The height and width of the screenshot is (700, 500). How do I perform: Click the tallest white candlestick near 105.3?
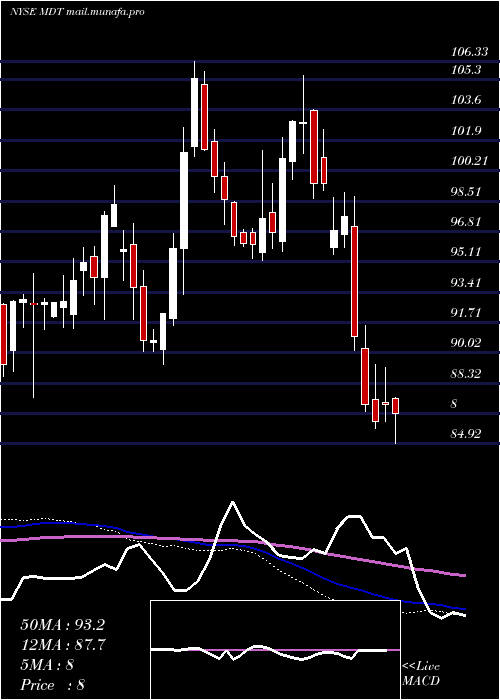194,112
